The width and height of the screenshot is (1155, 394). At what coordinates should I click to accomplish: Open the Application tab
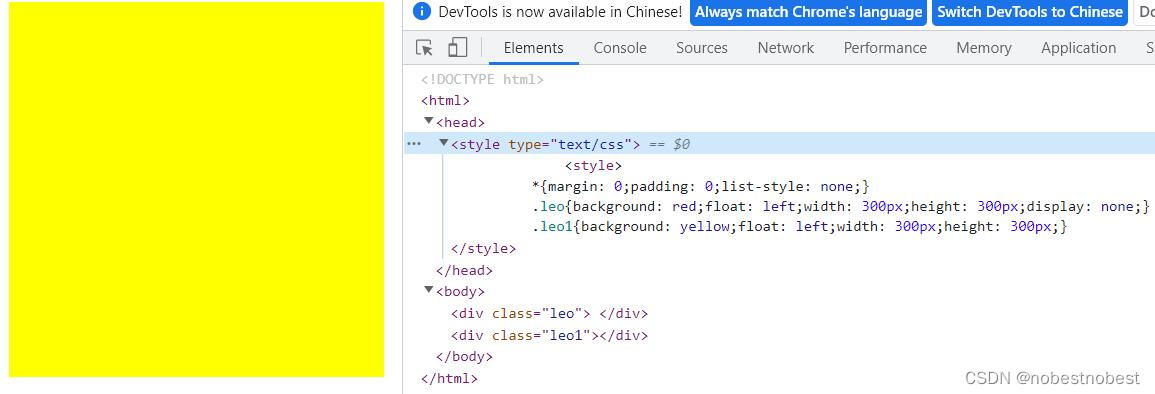(1078, 48)
